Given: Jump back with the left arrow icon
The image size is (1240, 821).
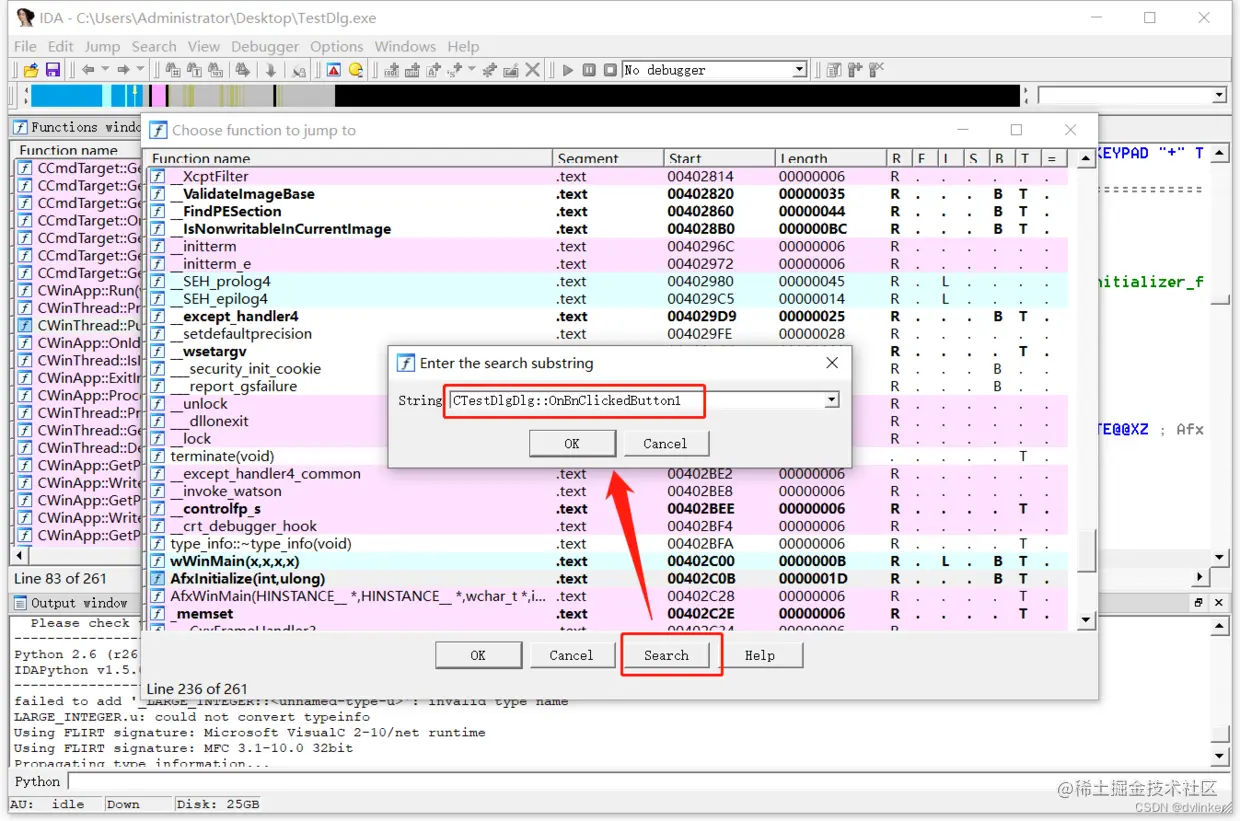Looking at the screenshot, I should 88,70.
